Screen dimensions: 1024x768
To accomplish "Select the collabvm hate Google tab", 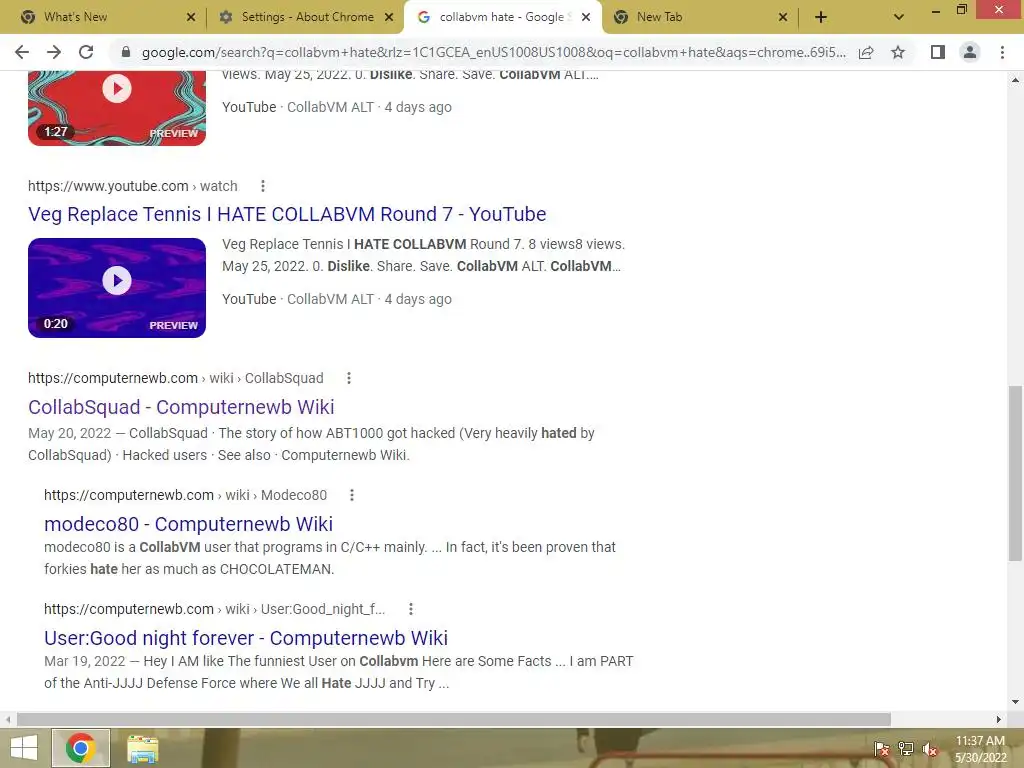I will pos(502,17).
